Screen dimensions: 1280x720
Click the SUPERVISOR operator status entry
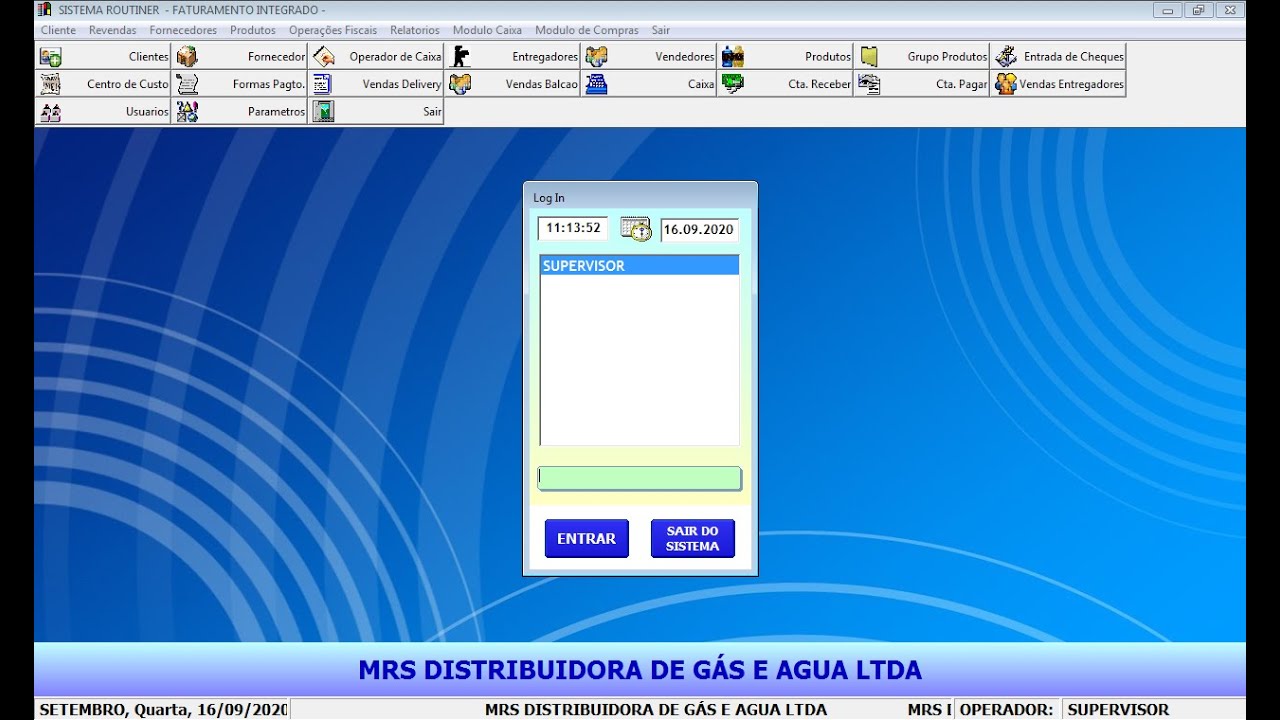(x=1118, y=709)
